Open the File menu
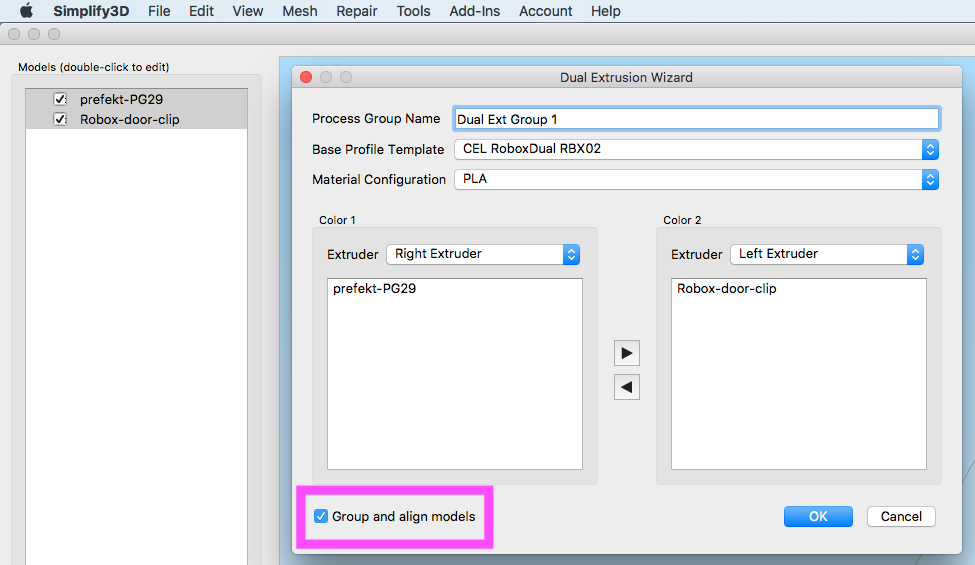 coord(159,11)
